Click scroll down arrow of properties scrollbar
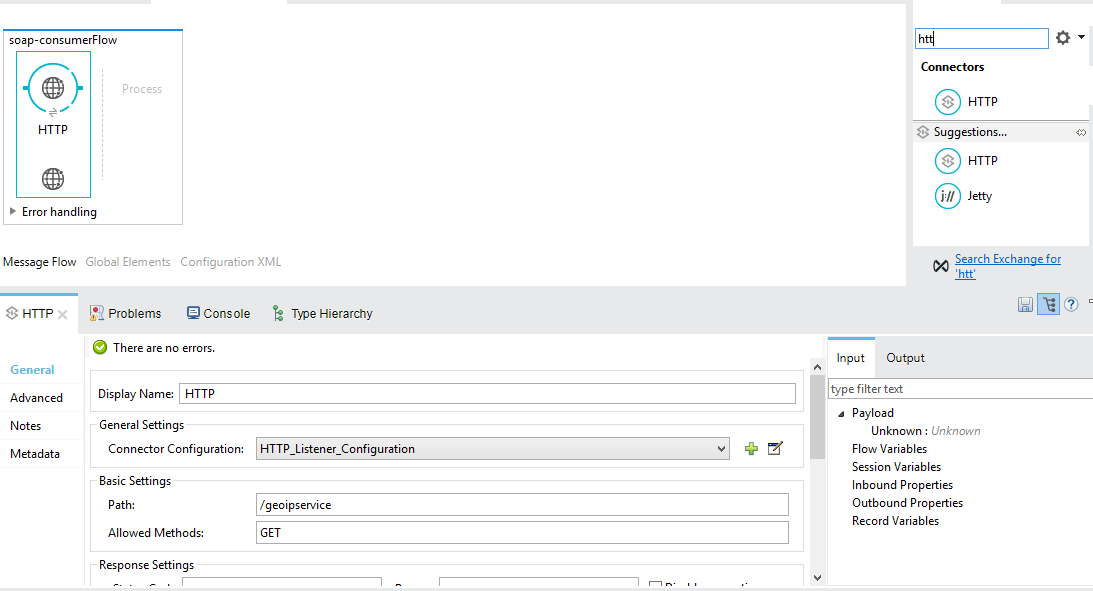 818,578
